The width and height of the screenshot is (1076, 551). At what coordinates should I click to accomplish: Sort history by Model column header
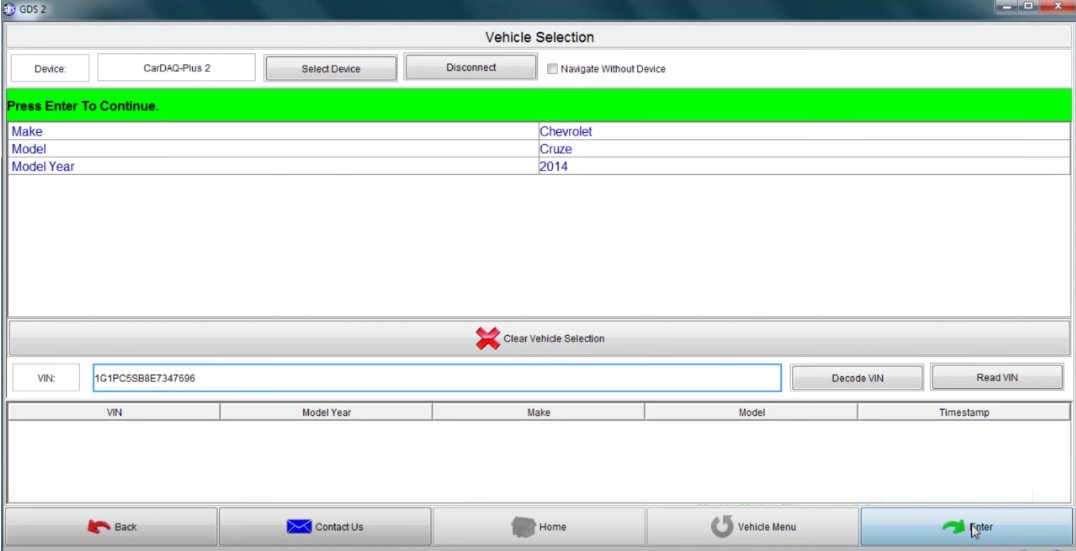751,412
